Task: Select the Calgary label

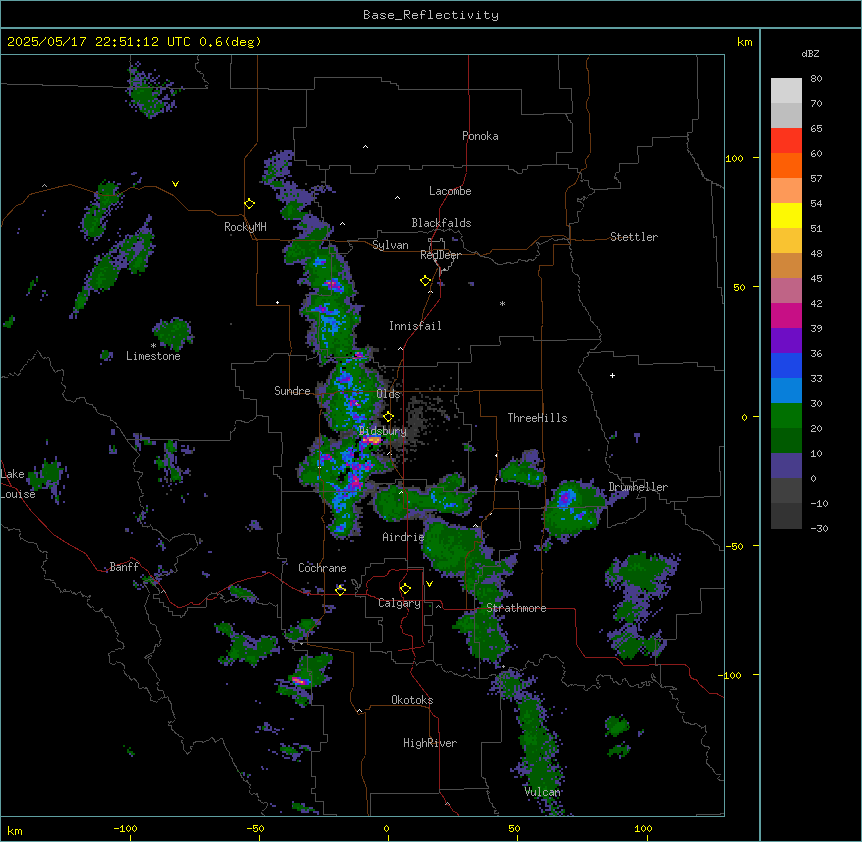Action: pos(399,603)
